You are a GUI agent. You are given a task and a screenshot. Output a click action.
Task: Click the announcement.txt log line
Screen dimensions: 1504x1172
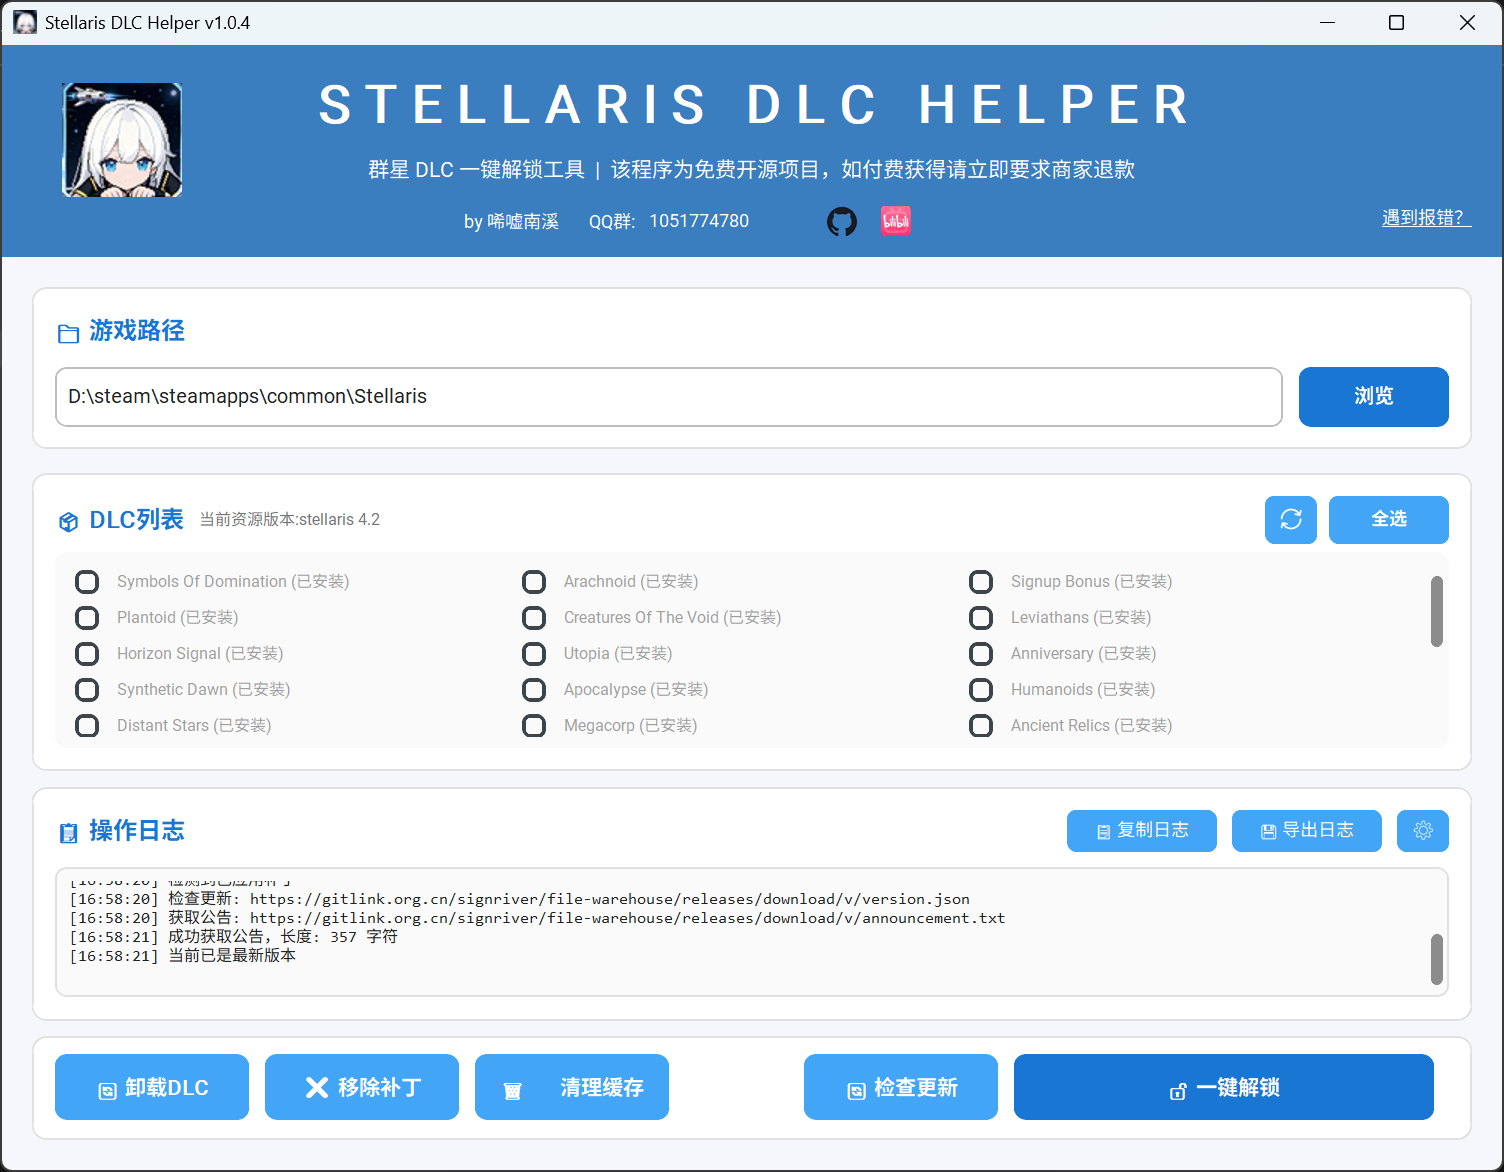tap(537, 918)
